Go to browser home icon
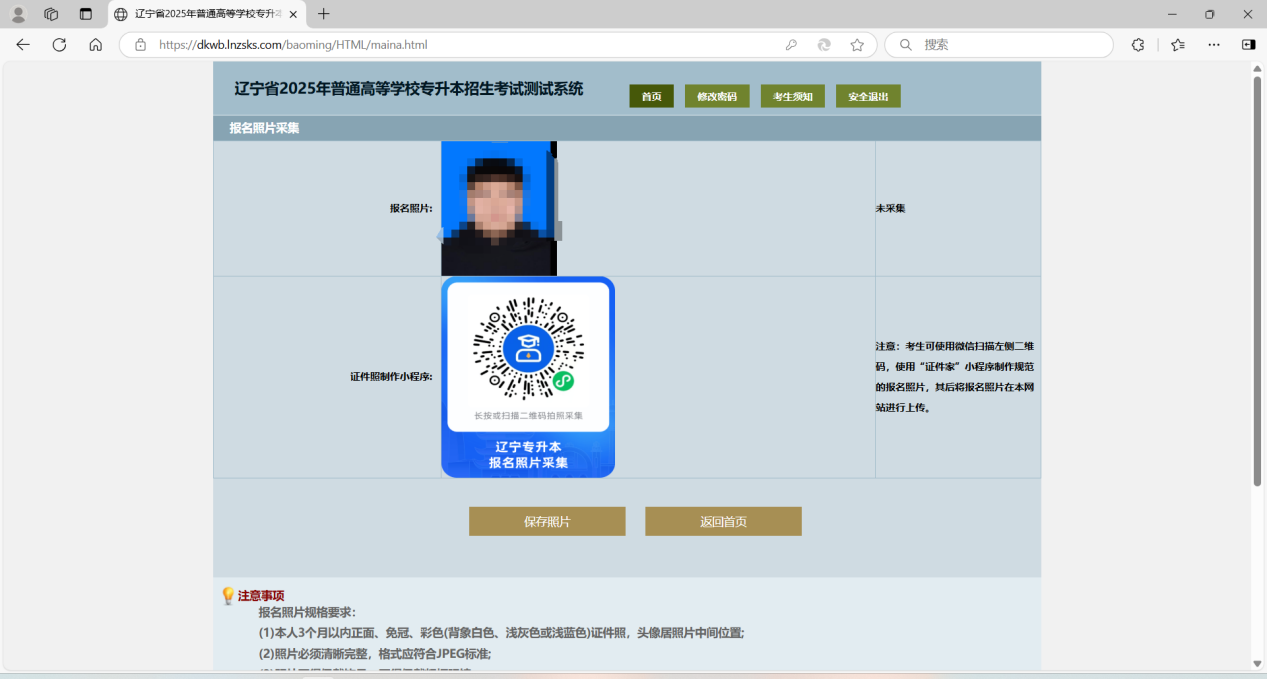The image size is (1267, 679). pyautogui.click(x=95, y=45)
